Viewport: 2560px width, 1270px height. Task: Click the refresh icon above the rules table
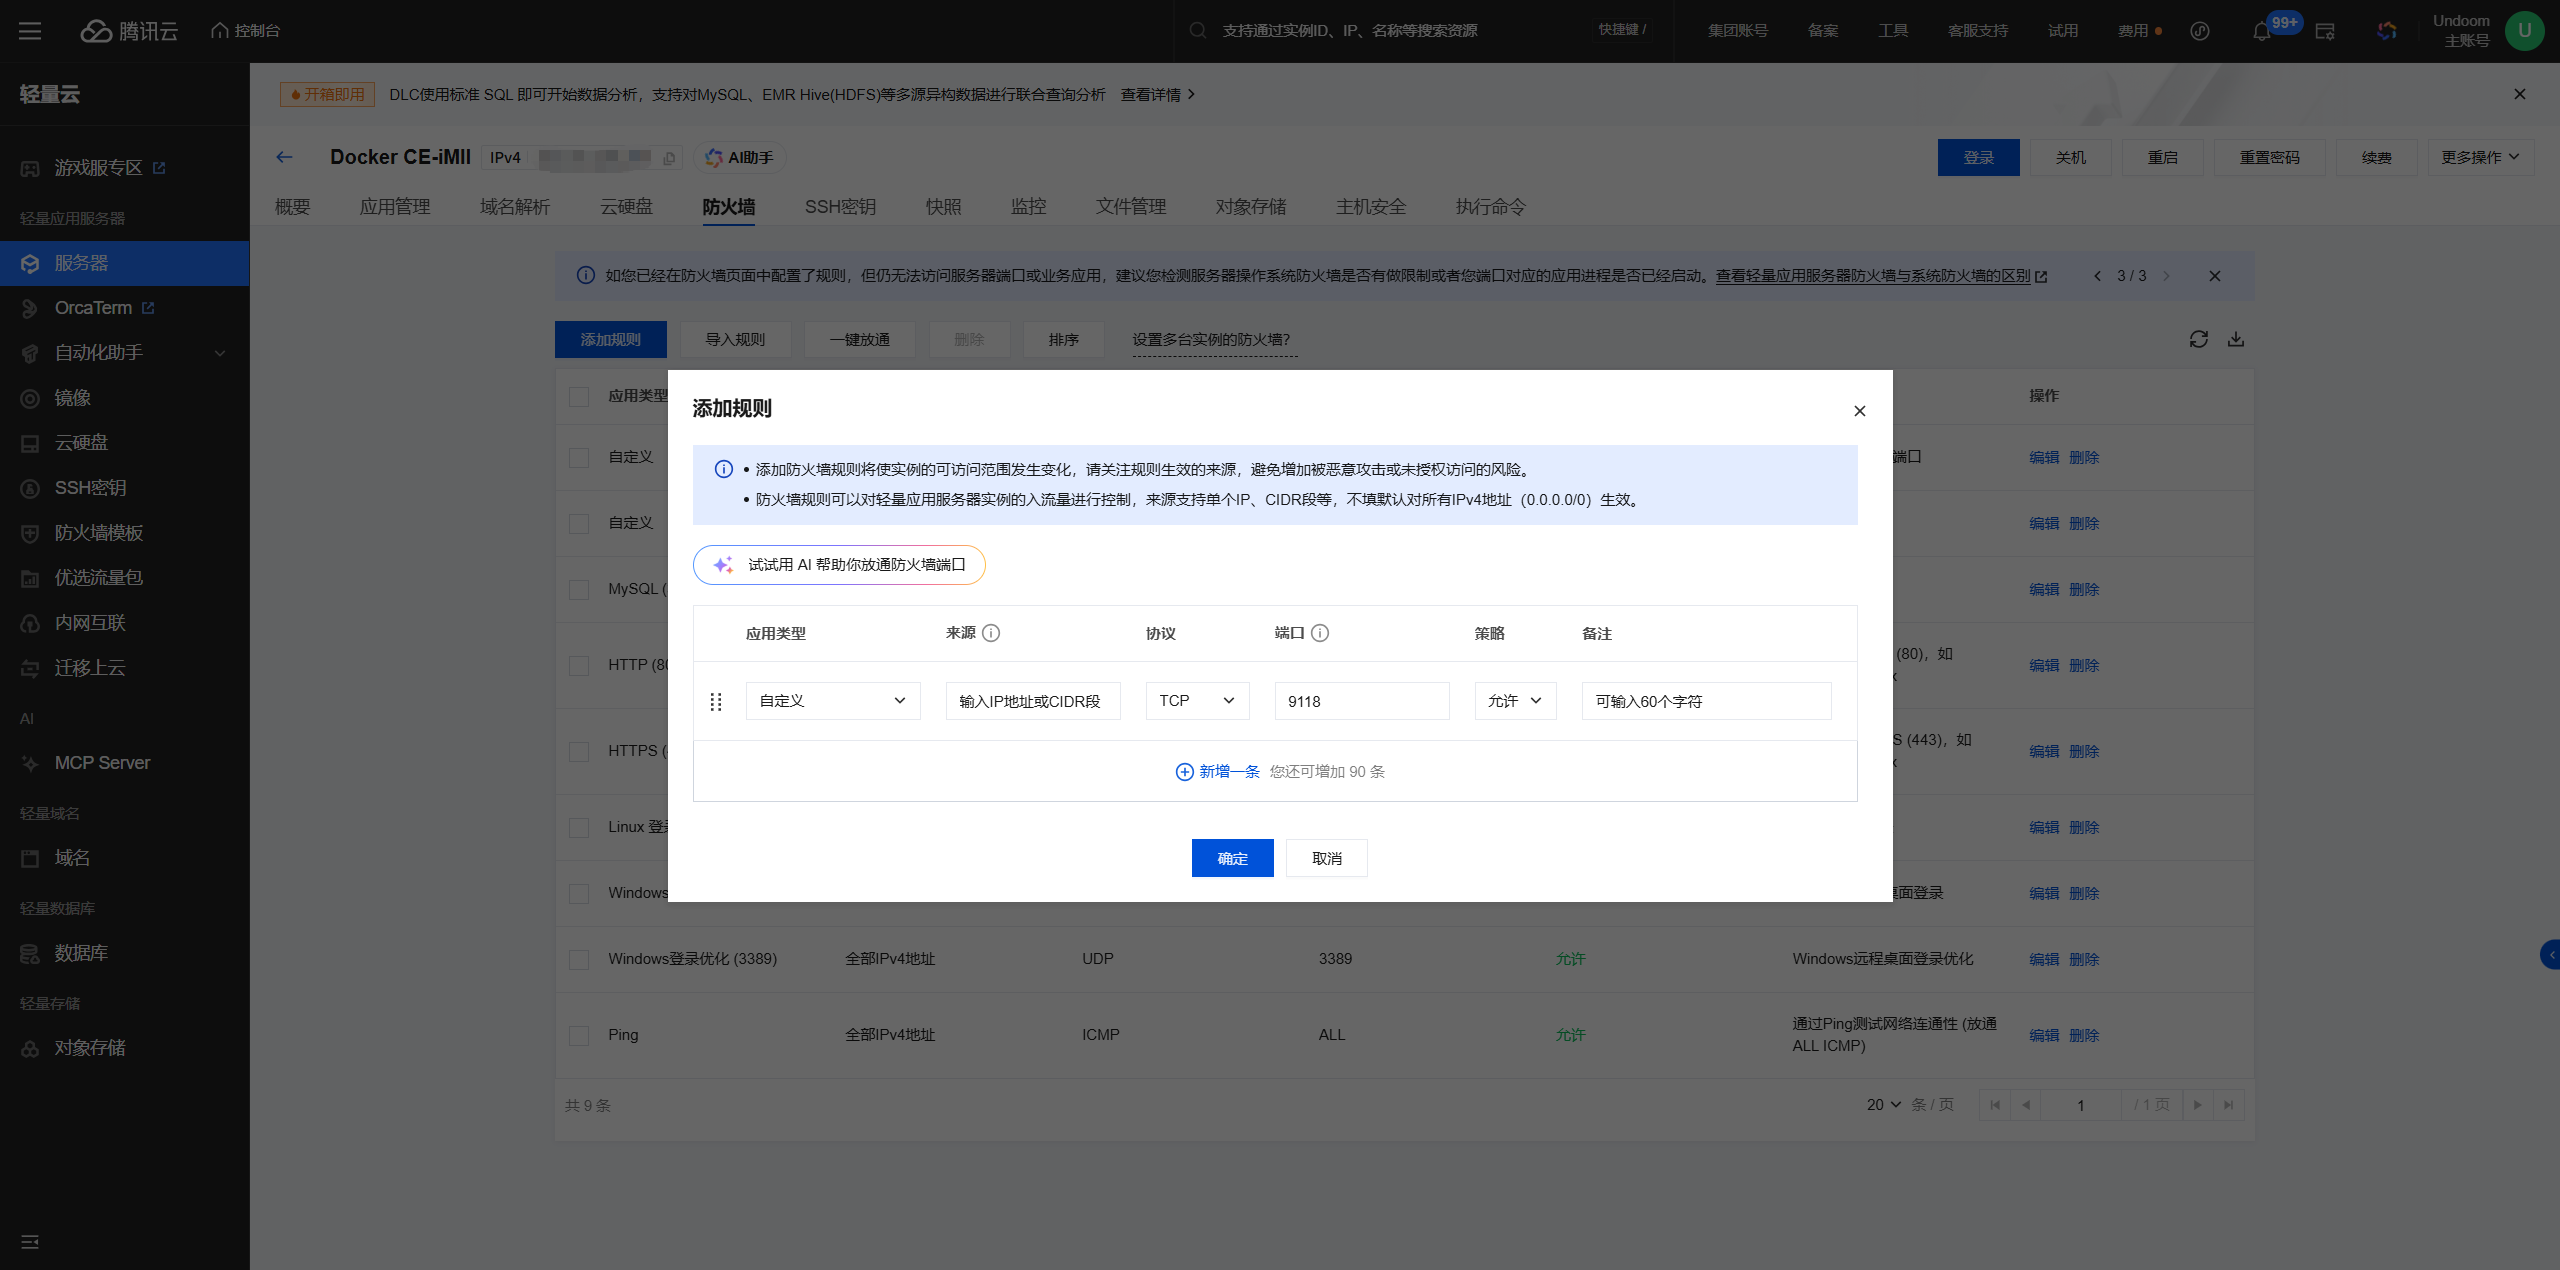2198,339
